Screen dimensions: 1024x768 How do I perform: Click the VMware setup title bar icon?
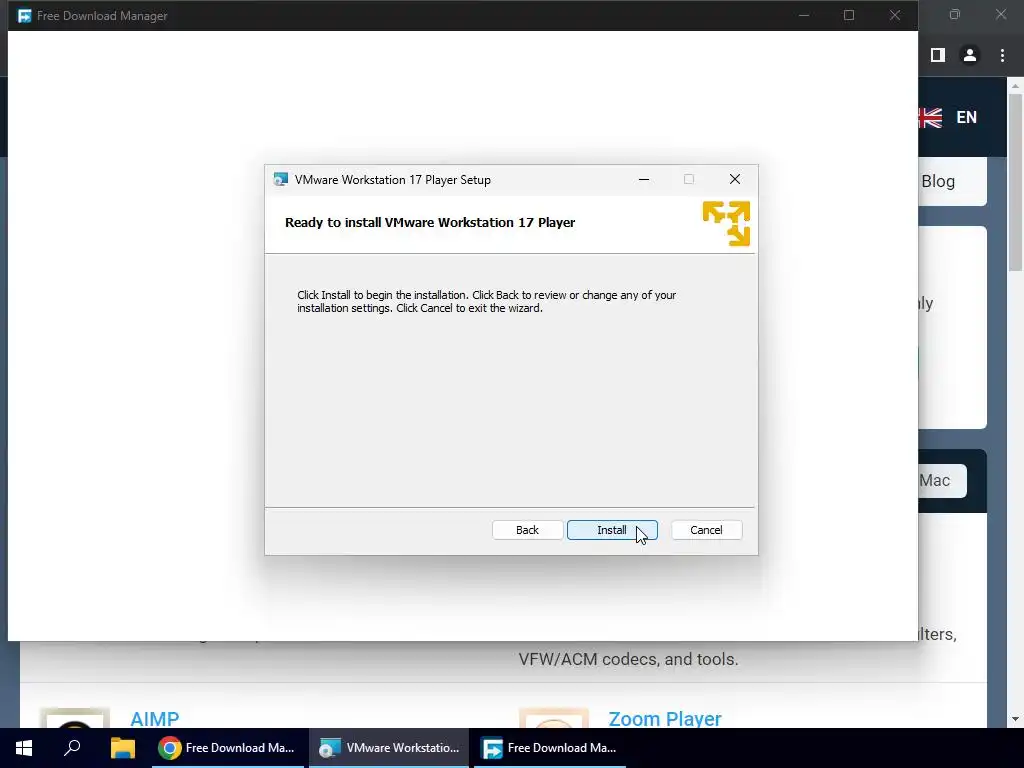pyautogui.click(x=281, y=180)
